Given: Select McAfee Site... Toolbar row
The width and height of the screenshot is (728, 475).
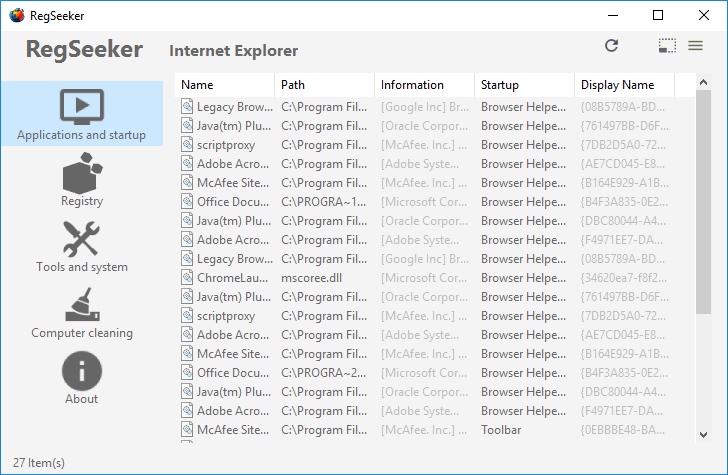Looking at the screenshot, I should tap(435, 430).
